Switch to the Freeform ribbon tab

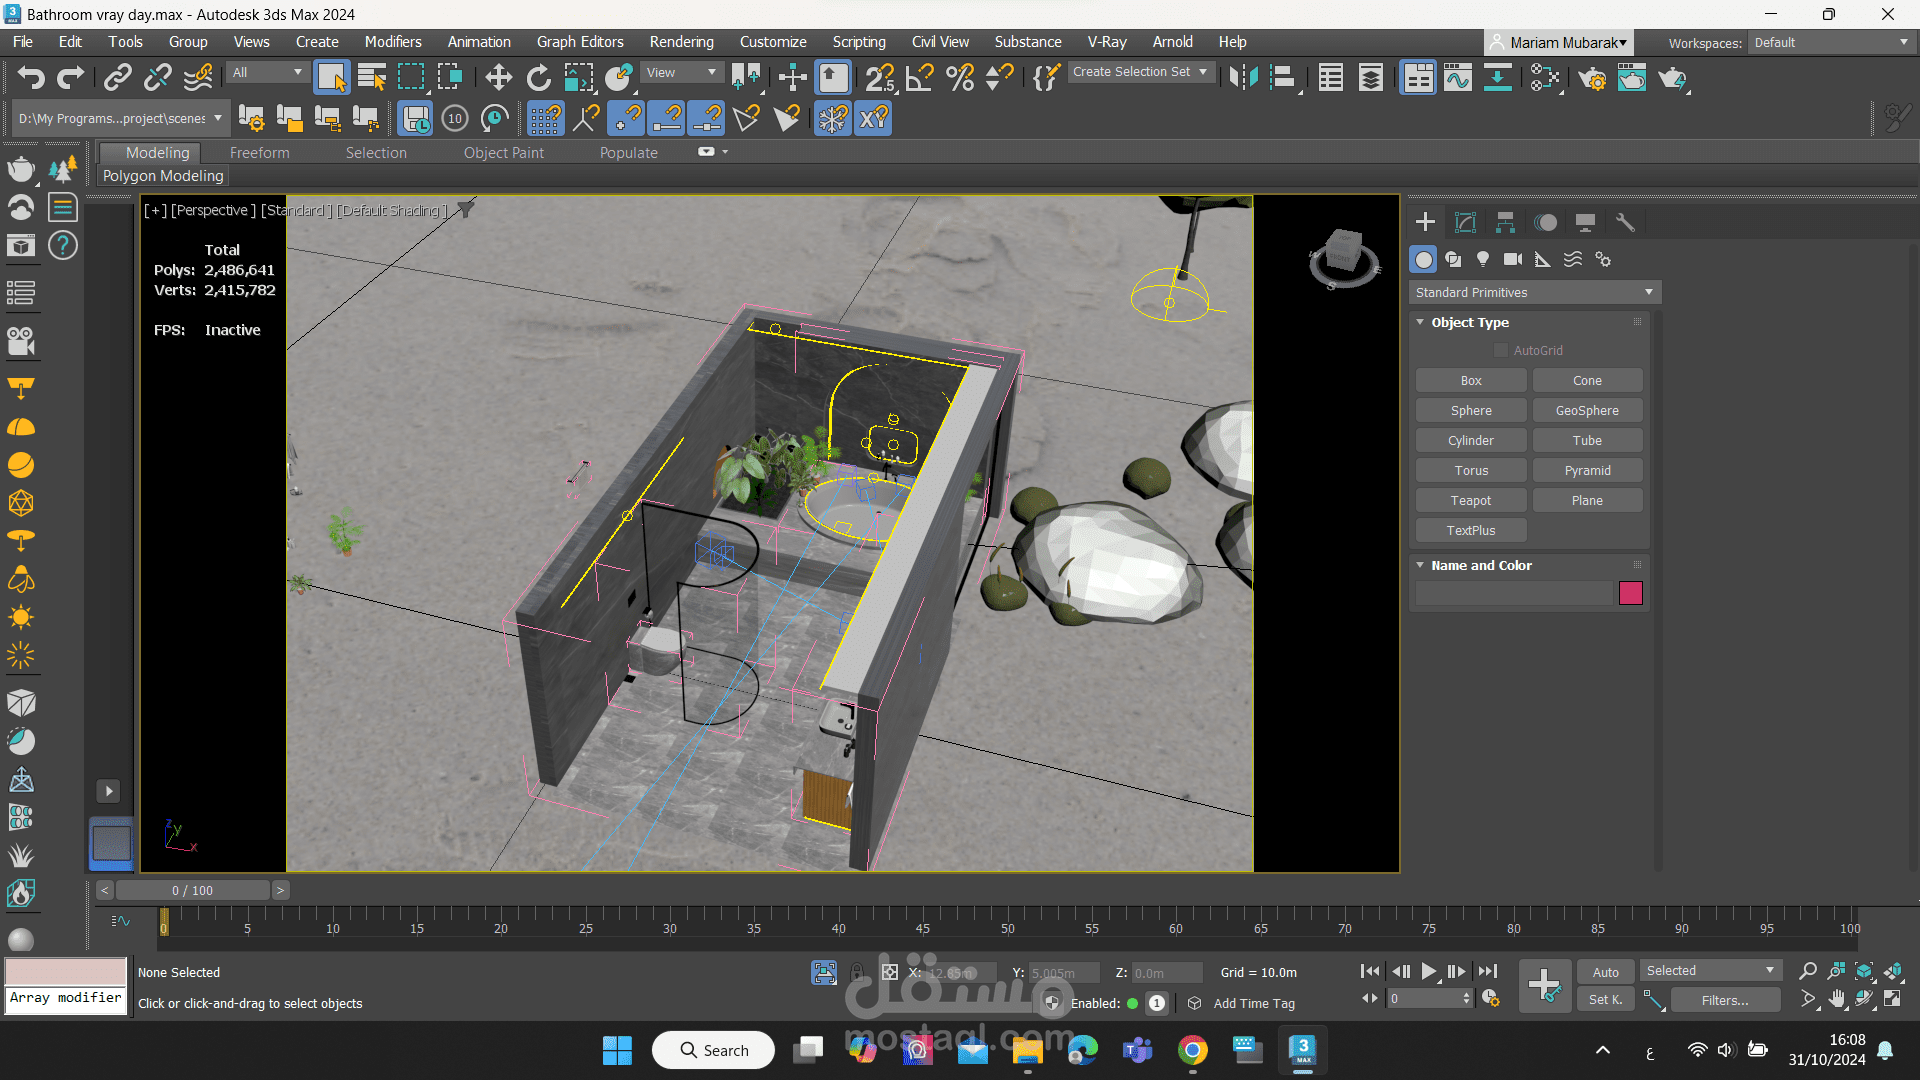259,153
